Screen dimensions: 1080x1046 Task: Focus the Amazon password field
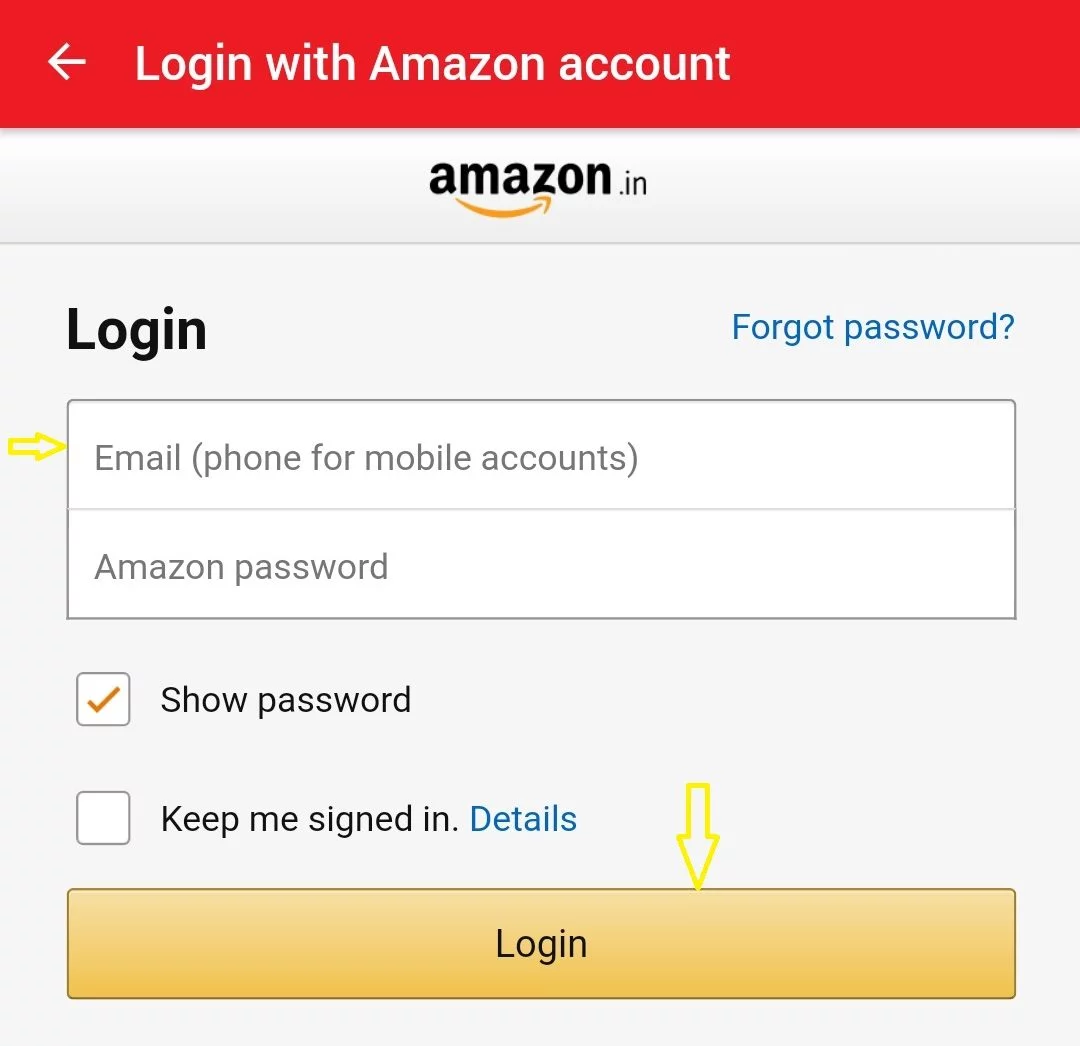tap(541, 566)
